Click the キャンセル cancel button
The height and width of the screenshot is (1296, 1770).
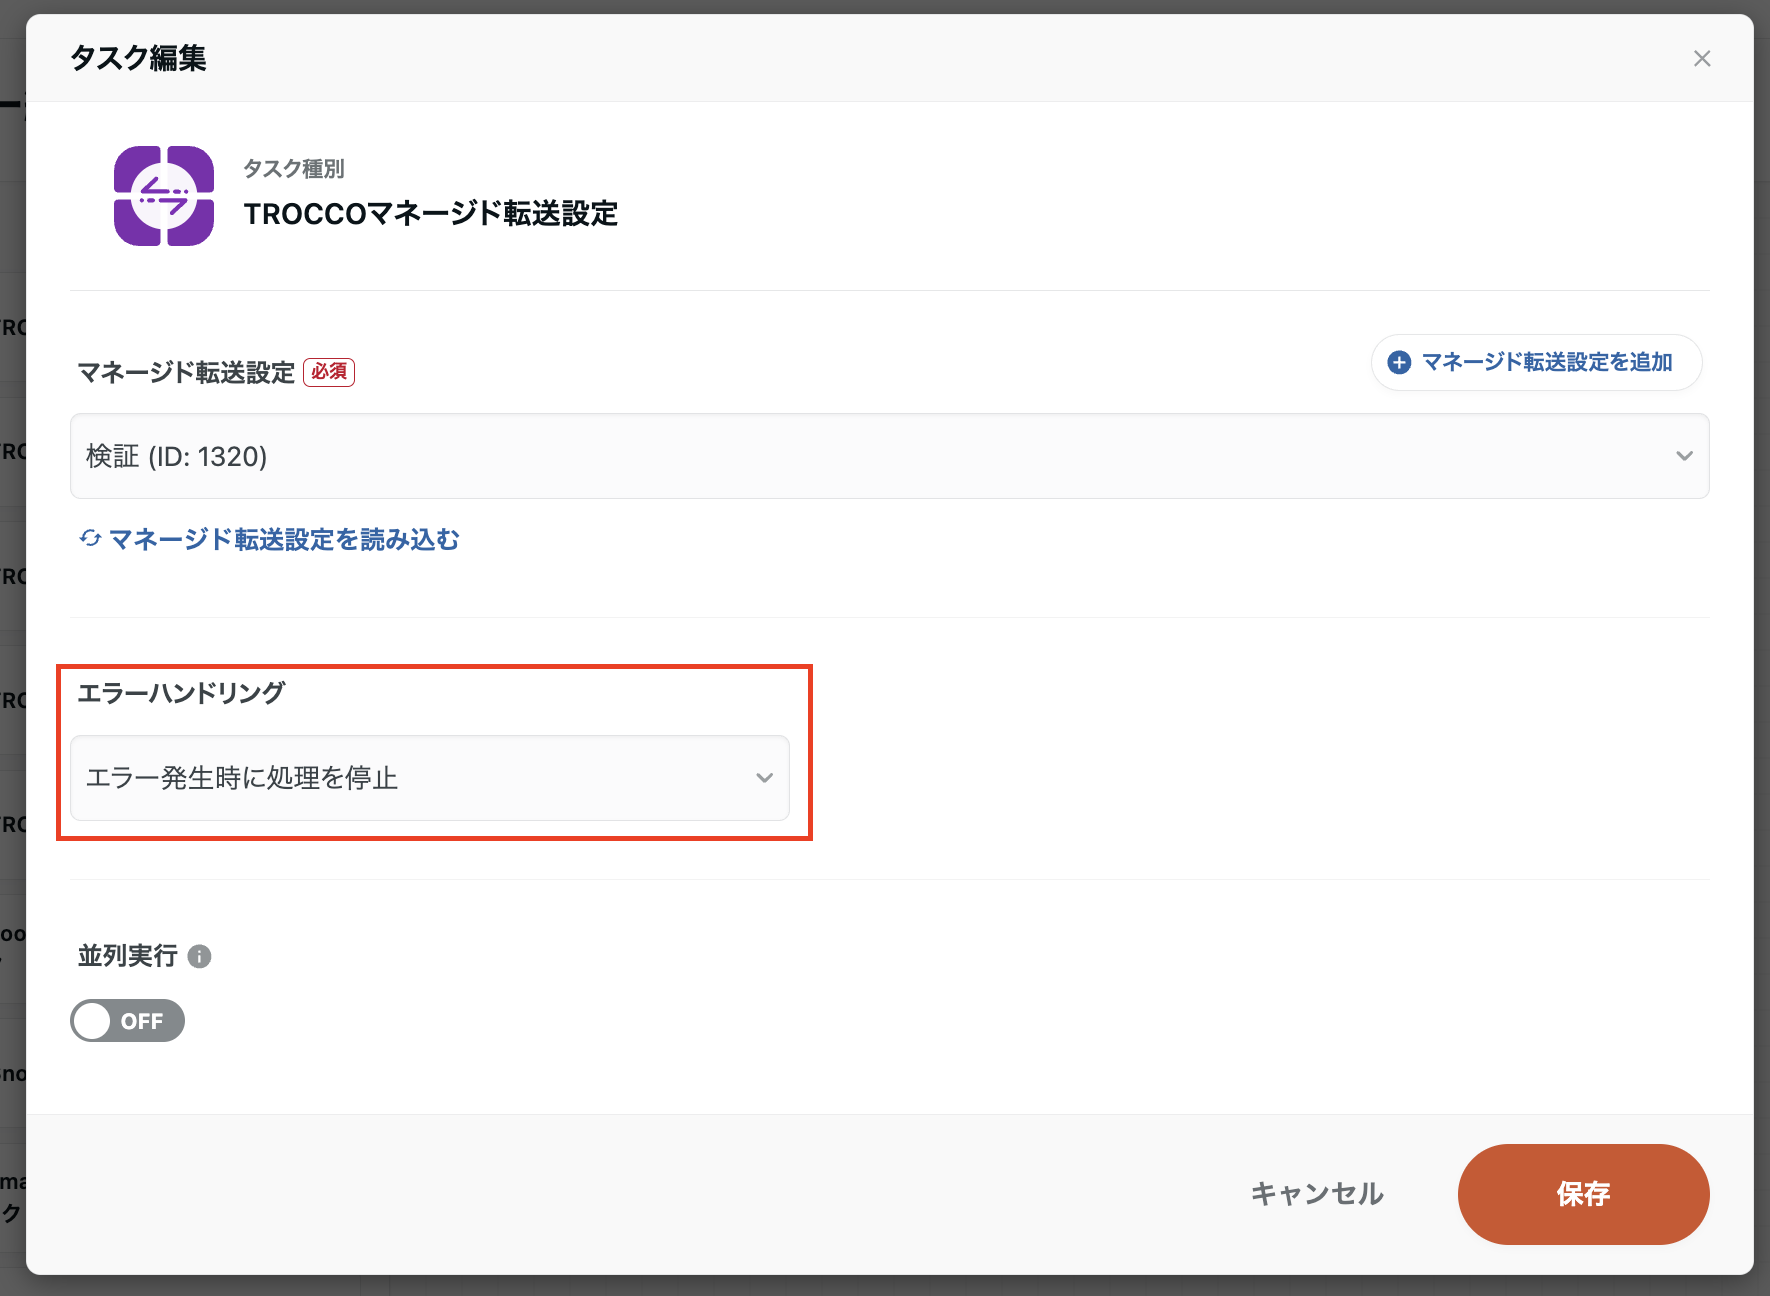1316,1193
